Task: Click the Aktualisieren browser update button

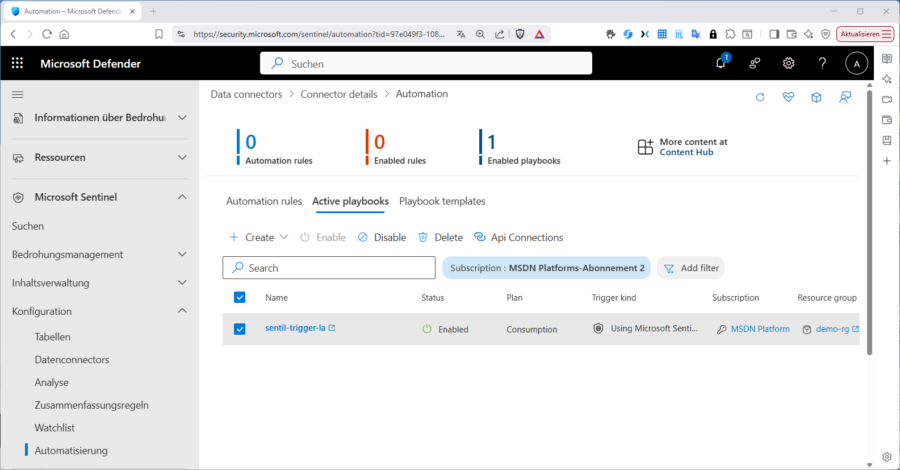Action: (x=865, y=34)
